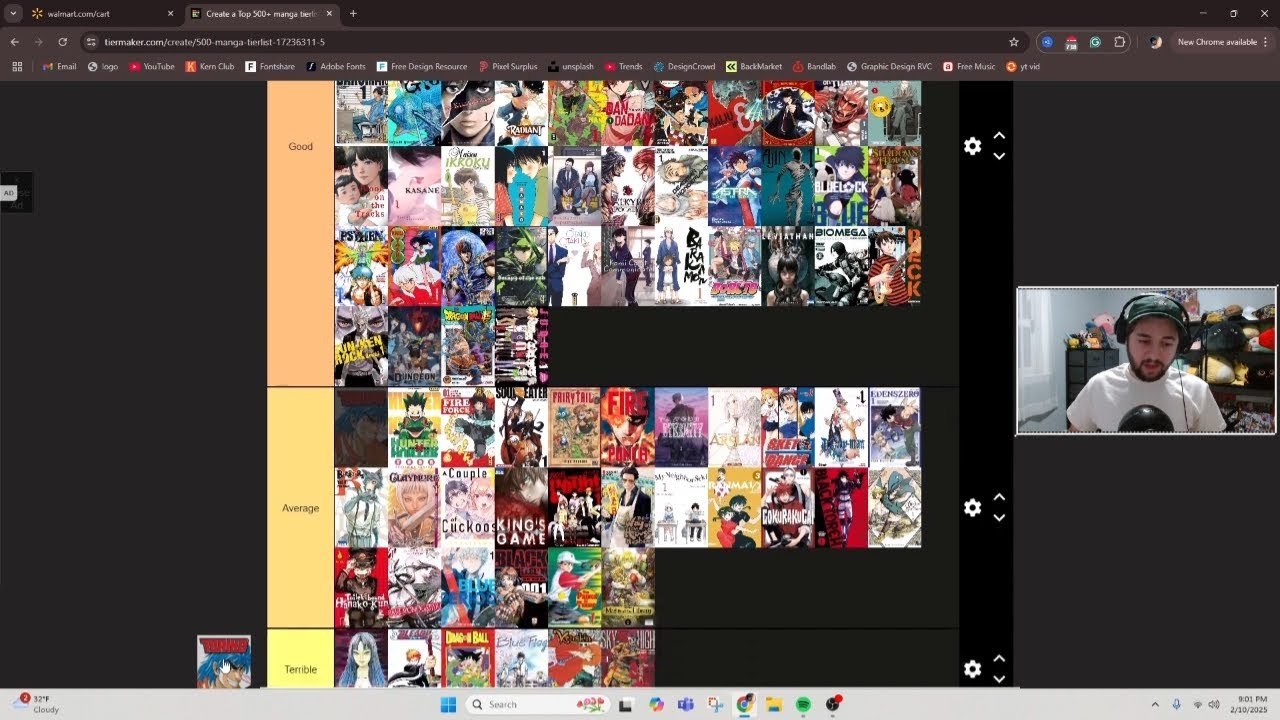
Task: Click the tiermaker.com address bar URL
Action: click(215, 42)
